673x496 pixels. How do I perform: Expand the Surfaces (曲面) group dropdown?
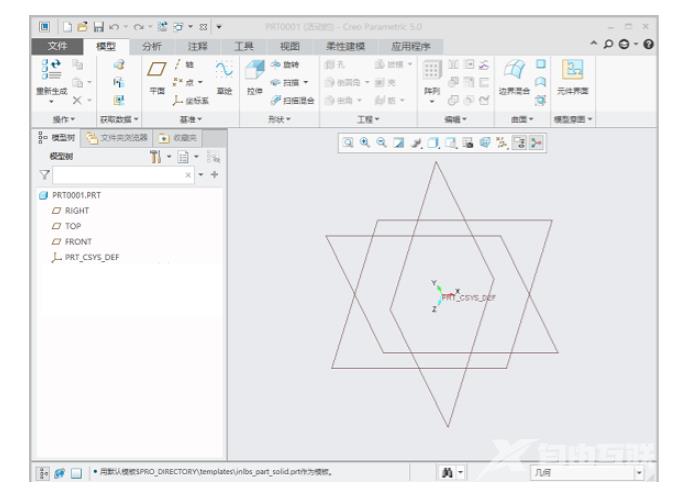pyautogui.click(x=522, y=119)
